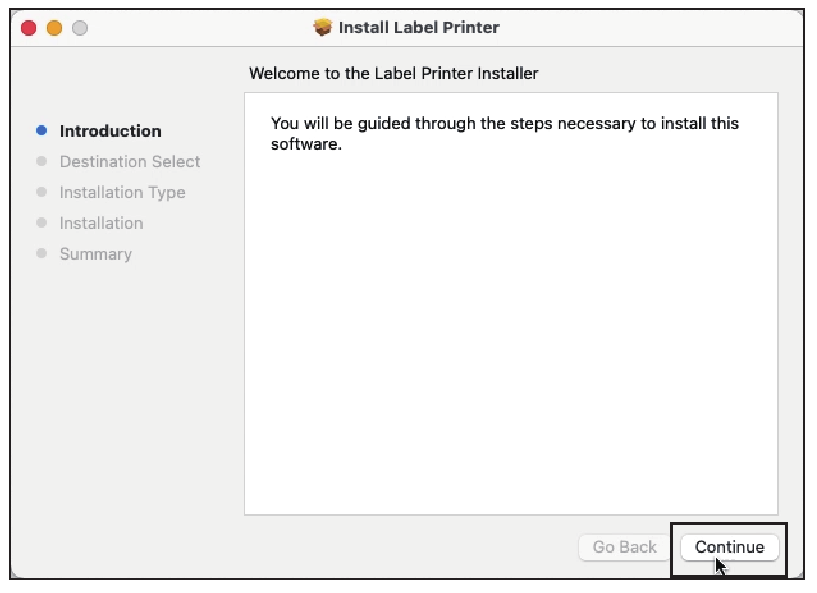Click the gray bullet beside Installation step
Image resolution: width=817 pixels, height=593 pixels.
pyautogui.click(x=42, y=223)
